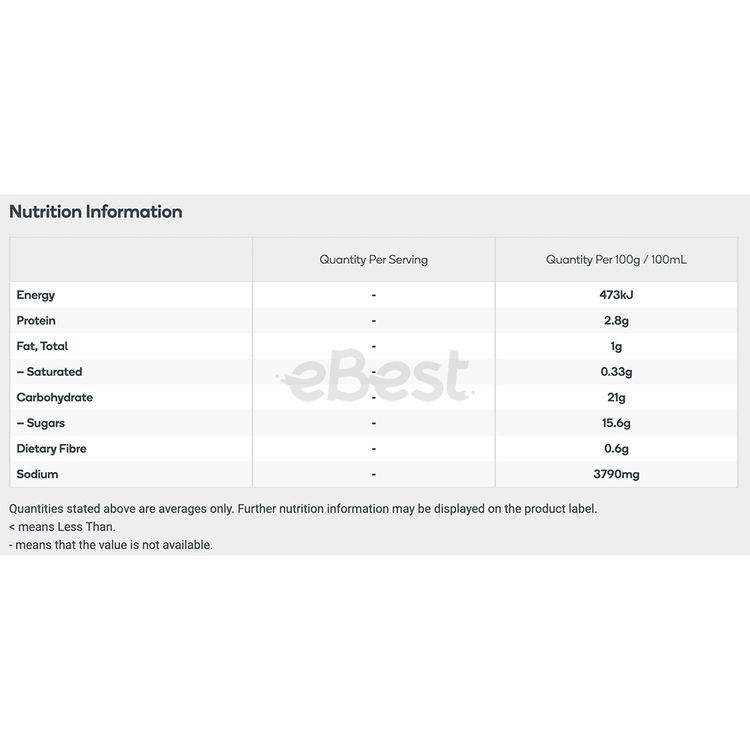Select the Quantity Per 100g / 100mL header

[x=616, y=260]
